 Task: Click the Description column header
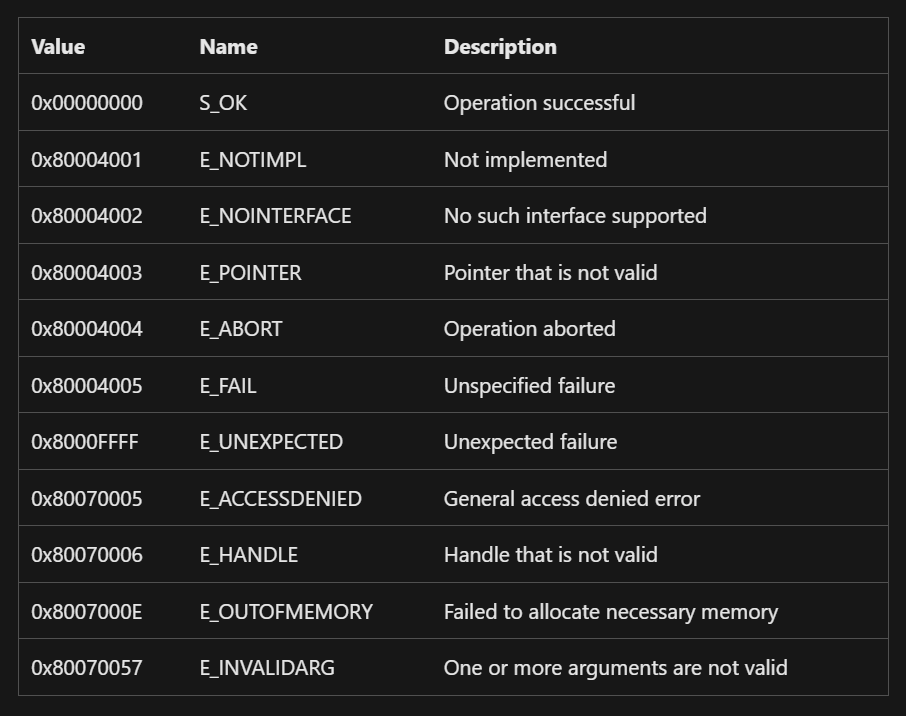[x=500, y=47]
